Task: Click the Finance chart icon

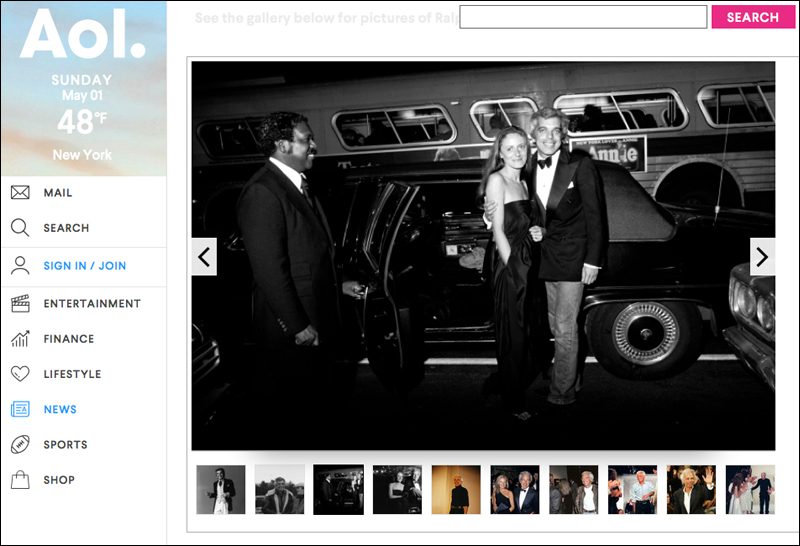Action: [20, 339]
